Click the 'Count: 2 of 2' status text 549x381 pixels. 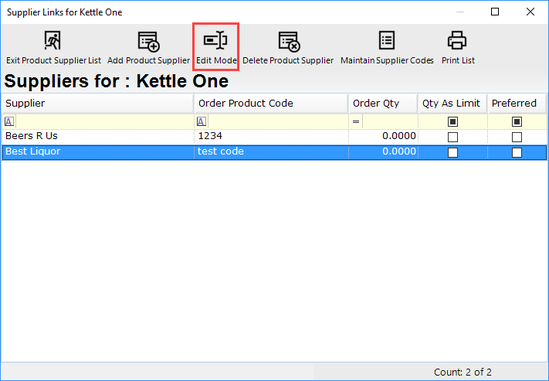coord(462,372)
